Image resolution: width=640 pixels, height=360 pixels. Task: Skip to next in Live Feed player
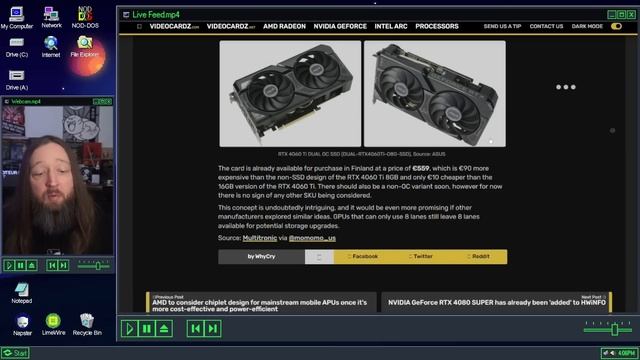click(213, 329)
